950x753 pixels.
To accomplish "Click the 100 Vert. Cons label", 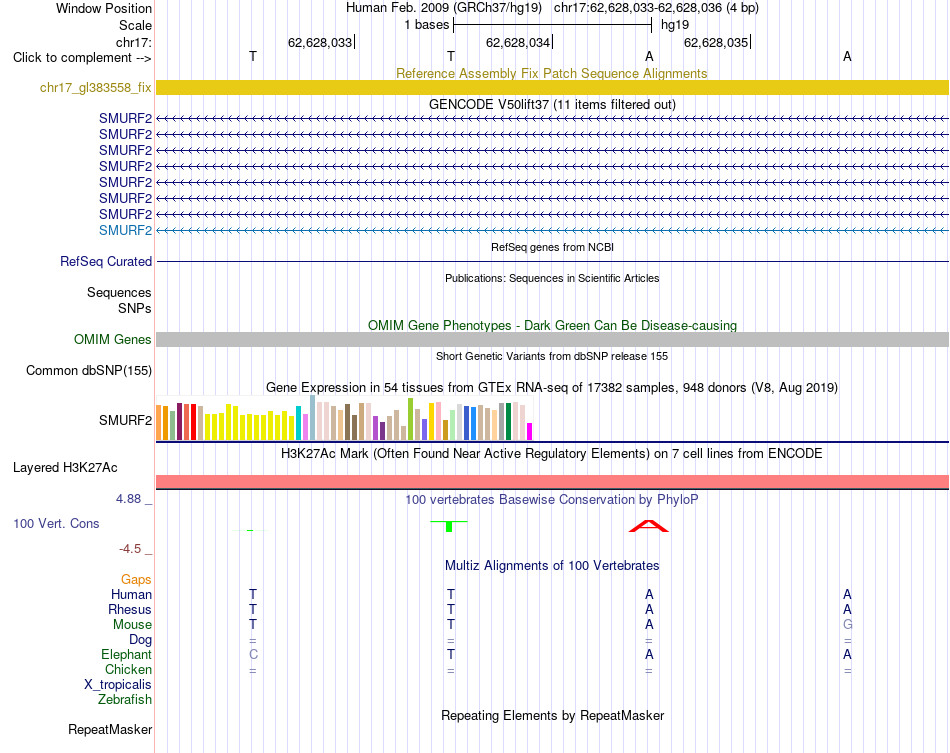I will [x=56, y=523].
